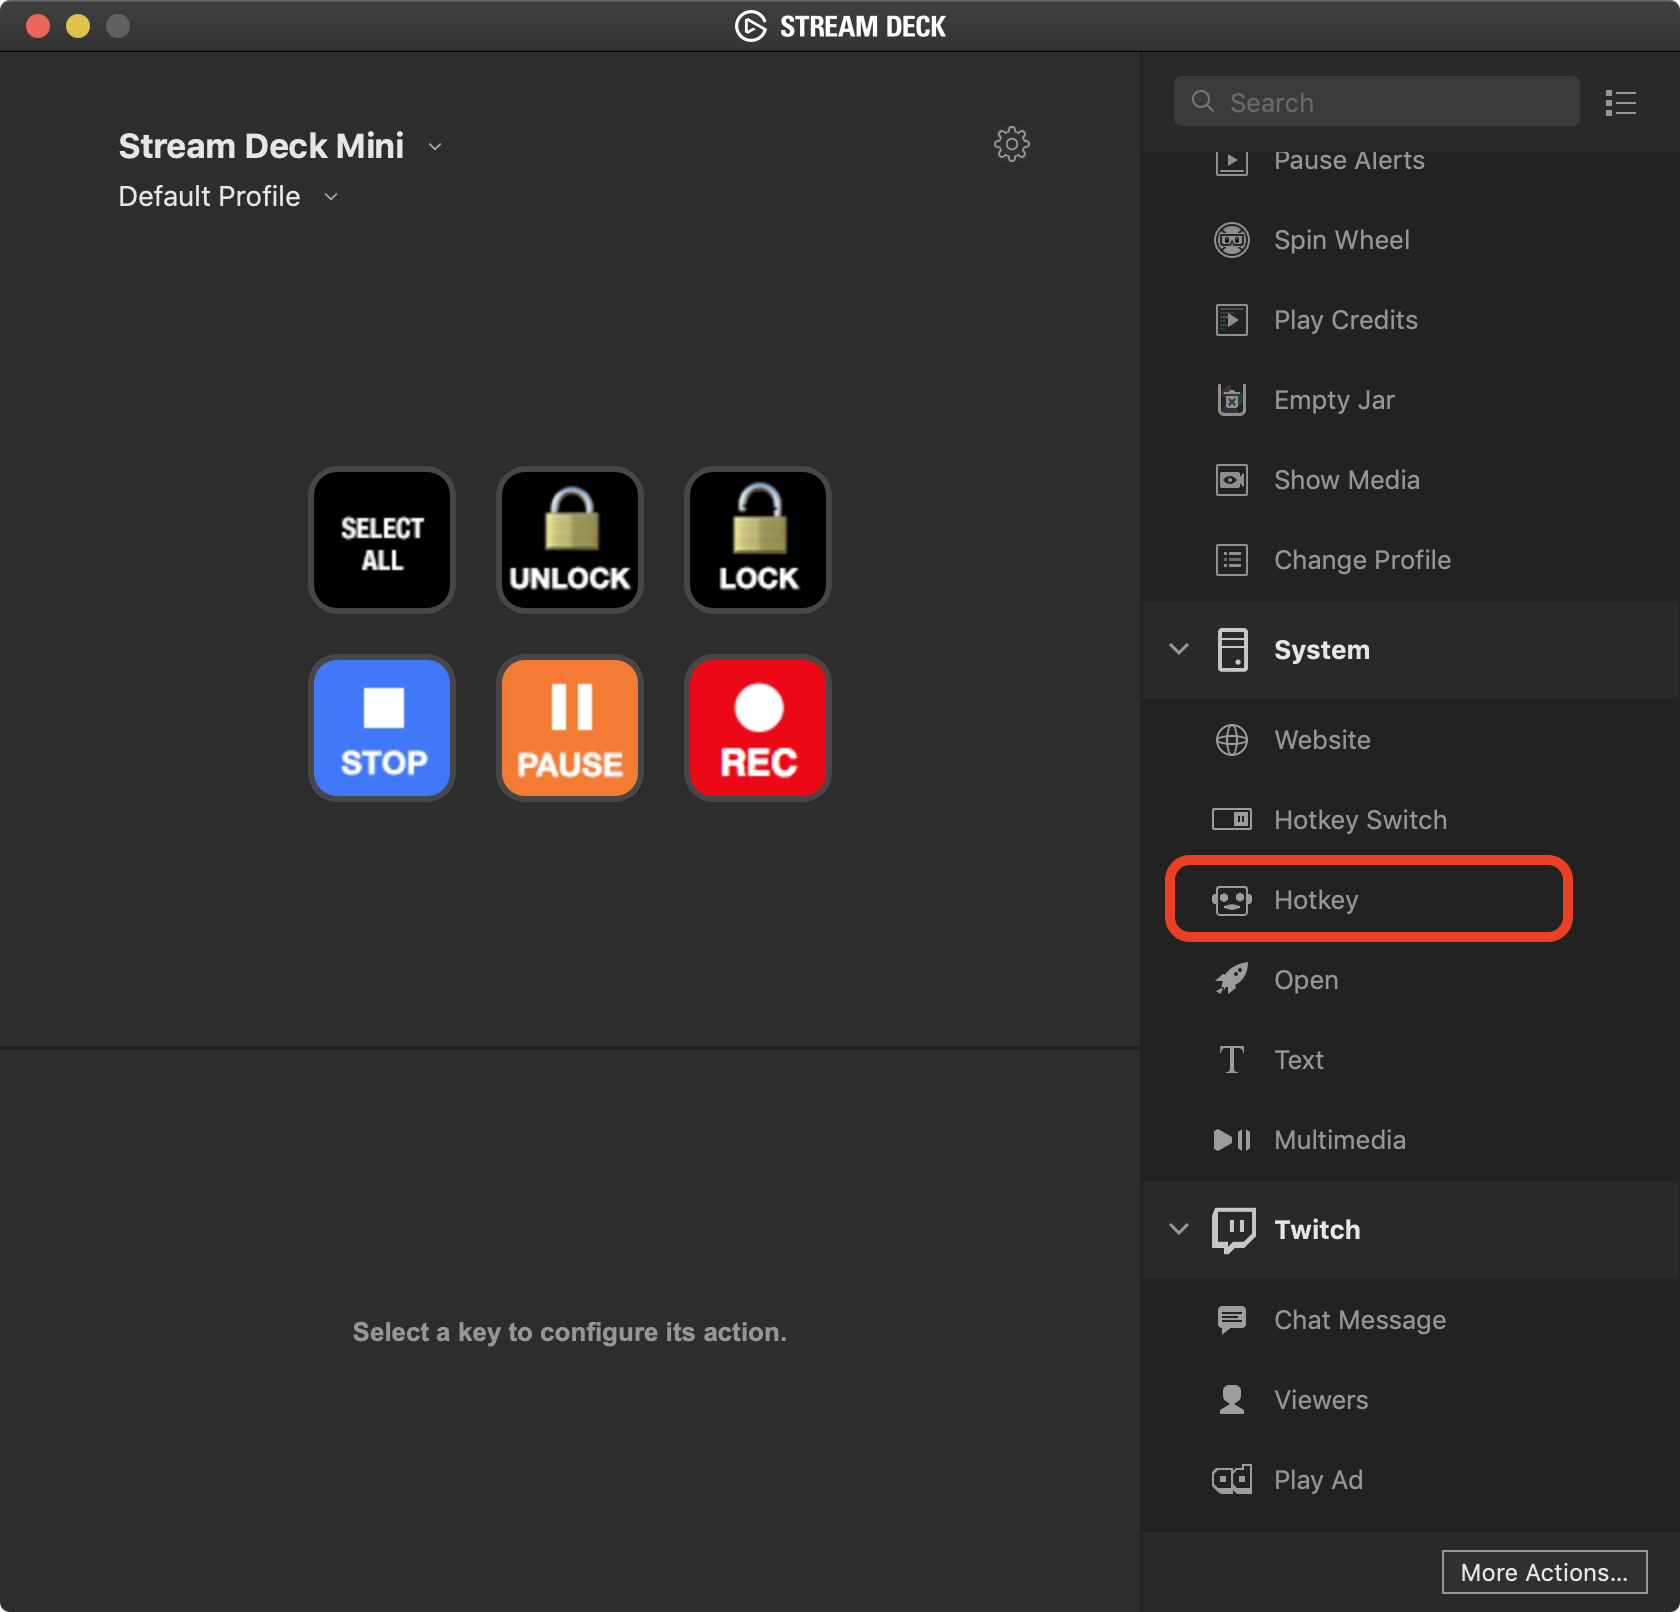Click the Chat Message icon
The image size is (1680, 1612).
click(1232, 1320)
